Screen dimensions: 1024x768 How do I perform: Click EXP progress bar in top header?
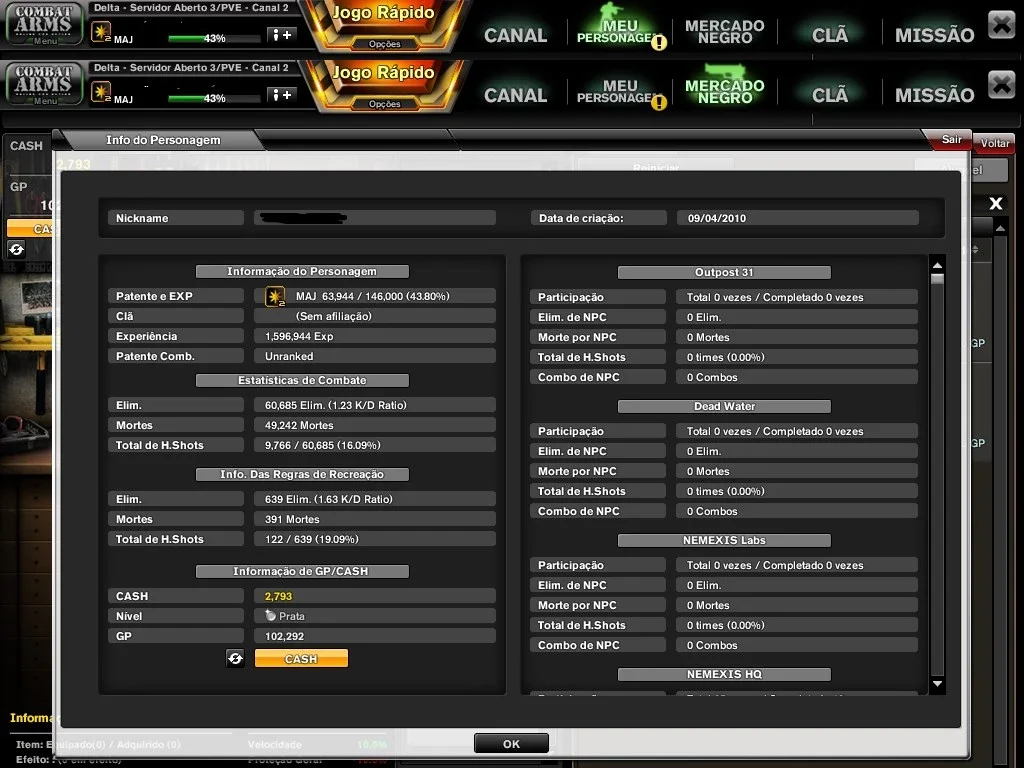point(214,39)
